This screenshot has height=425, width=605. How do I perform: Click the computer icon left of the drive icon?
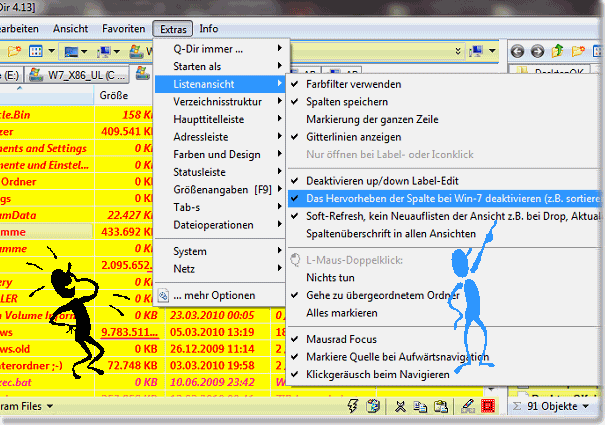click(x=104, y=51)
